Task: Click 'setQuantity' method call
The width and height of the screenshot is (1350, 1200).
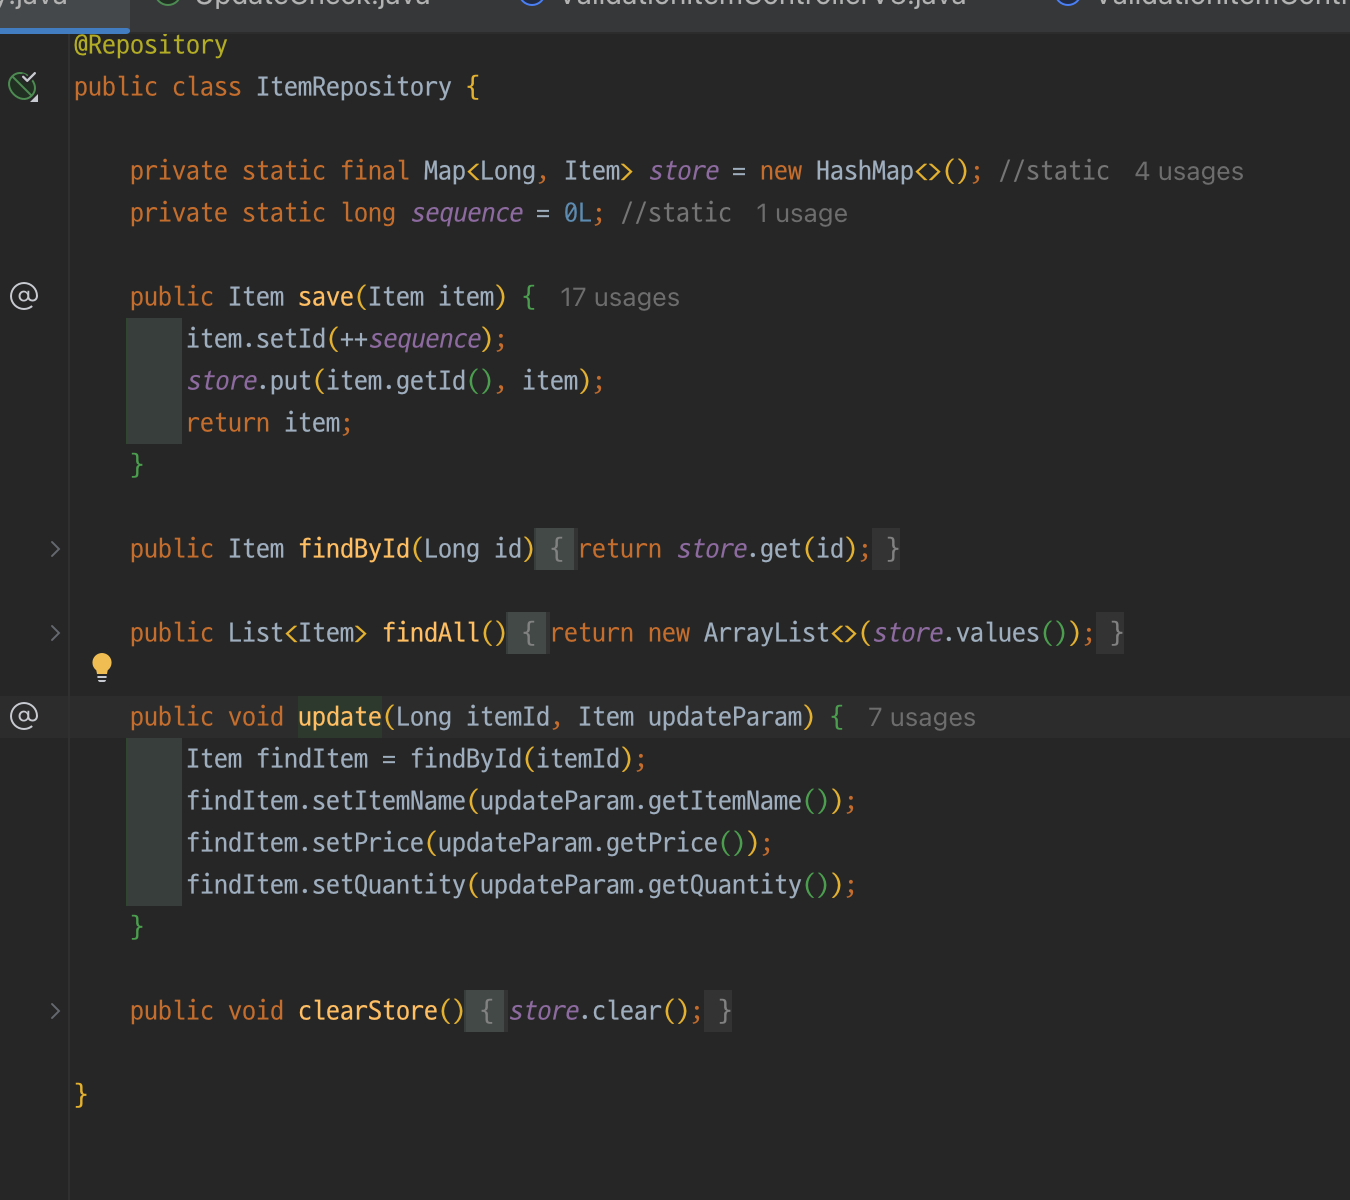Action: pos(389,885)
